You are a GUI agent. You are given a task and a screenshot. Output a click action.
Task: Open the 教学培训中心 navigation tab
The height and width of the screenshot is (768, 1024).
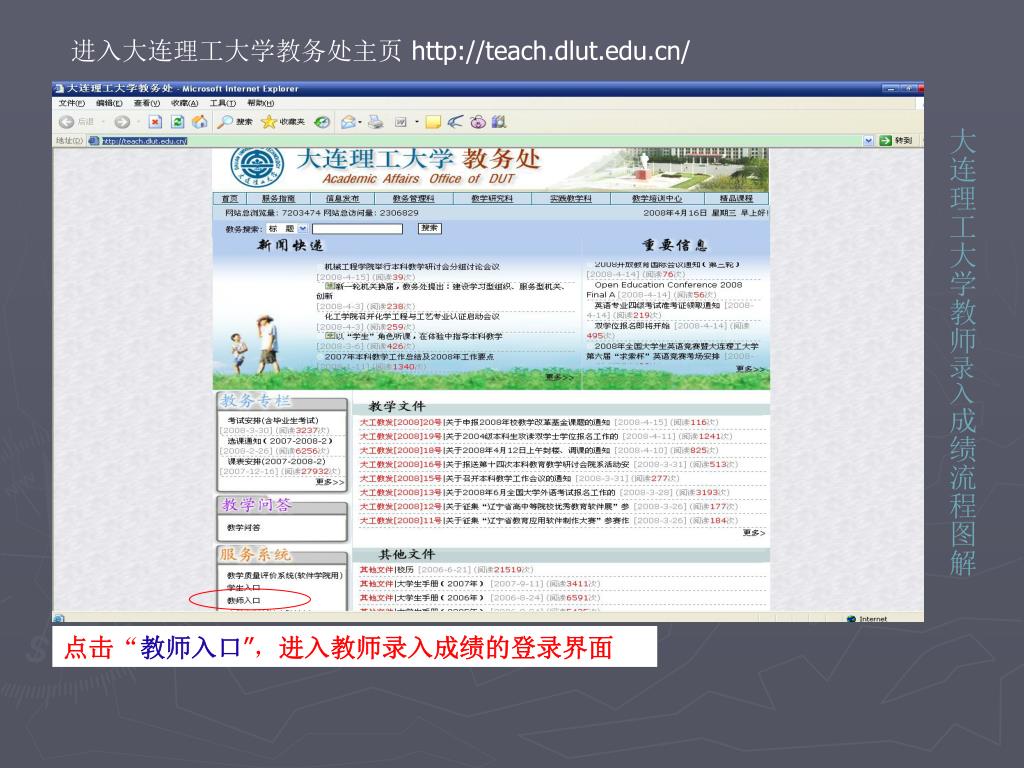pyautogui.click(x=656, y=199)
